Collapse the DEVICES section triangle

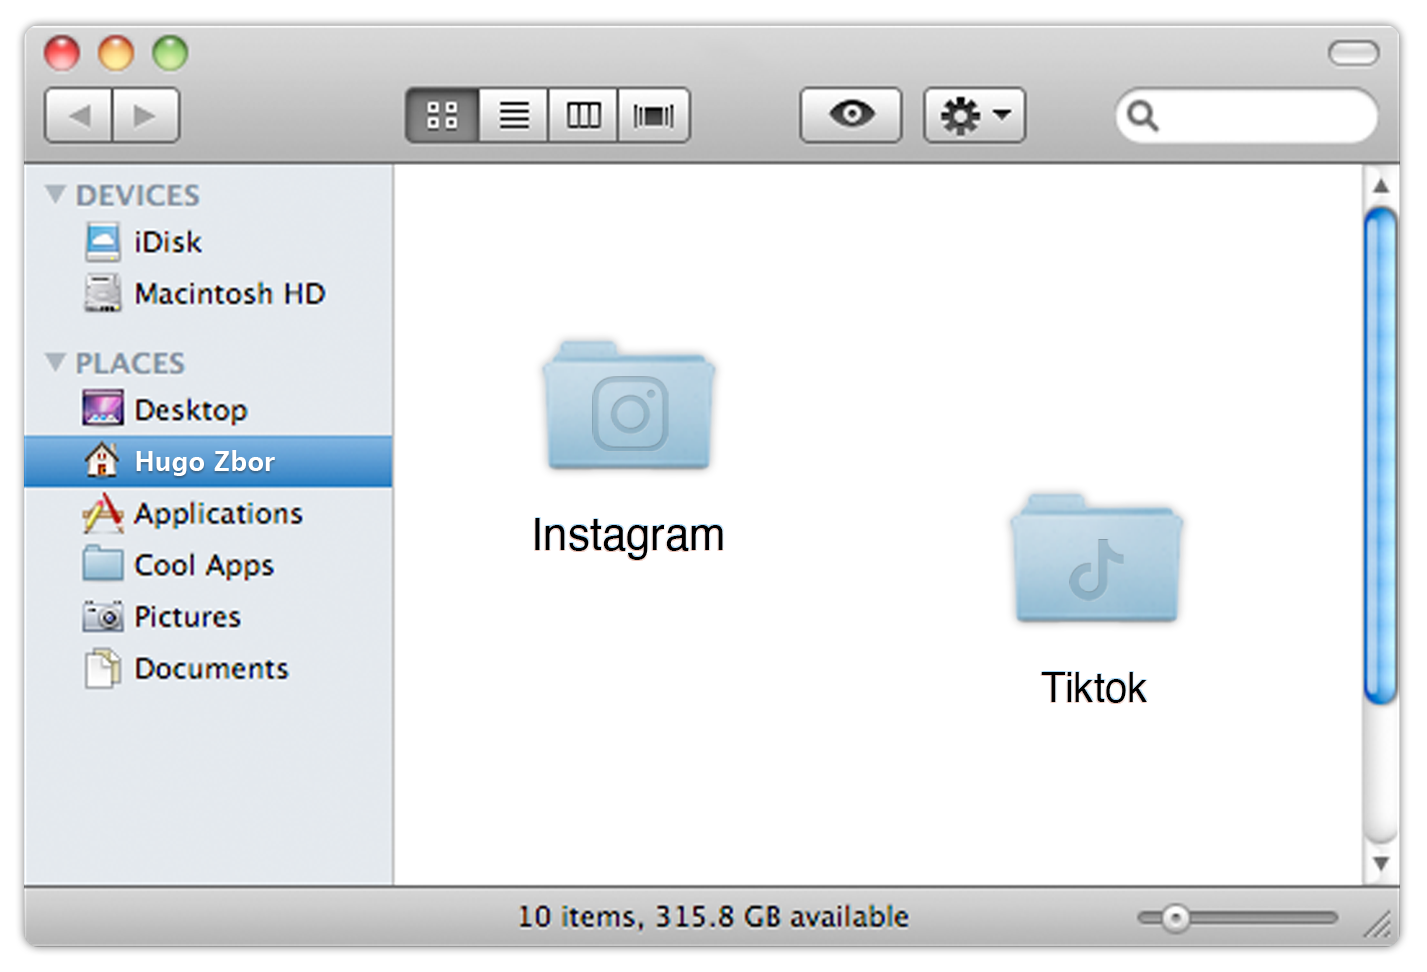(x=56, y=194)
